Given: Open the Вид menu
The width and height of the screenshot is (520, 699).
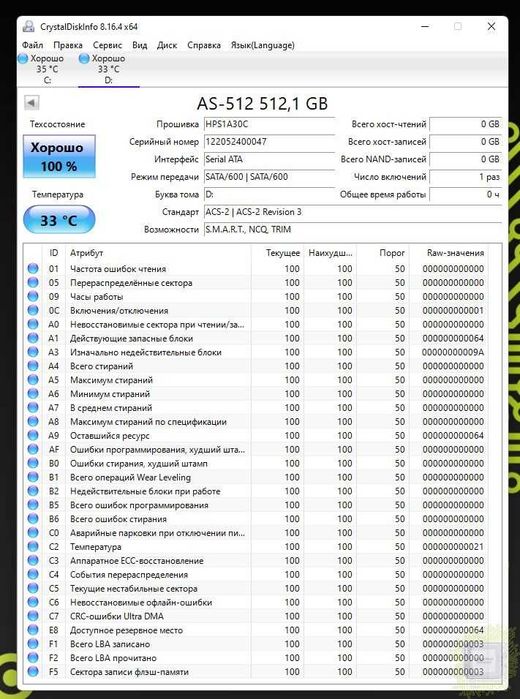Looking at the screenshot, I should point(140,45).
